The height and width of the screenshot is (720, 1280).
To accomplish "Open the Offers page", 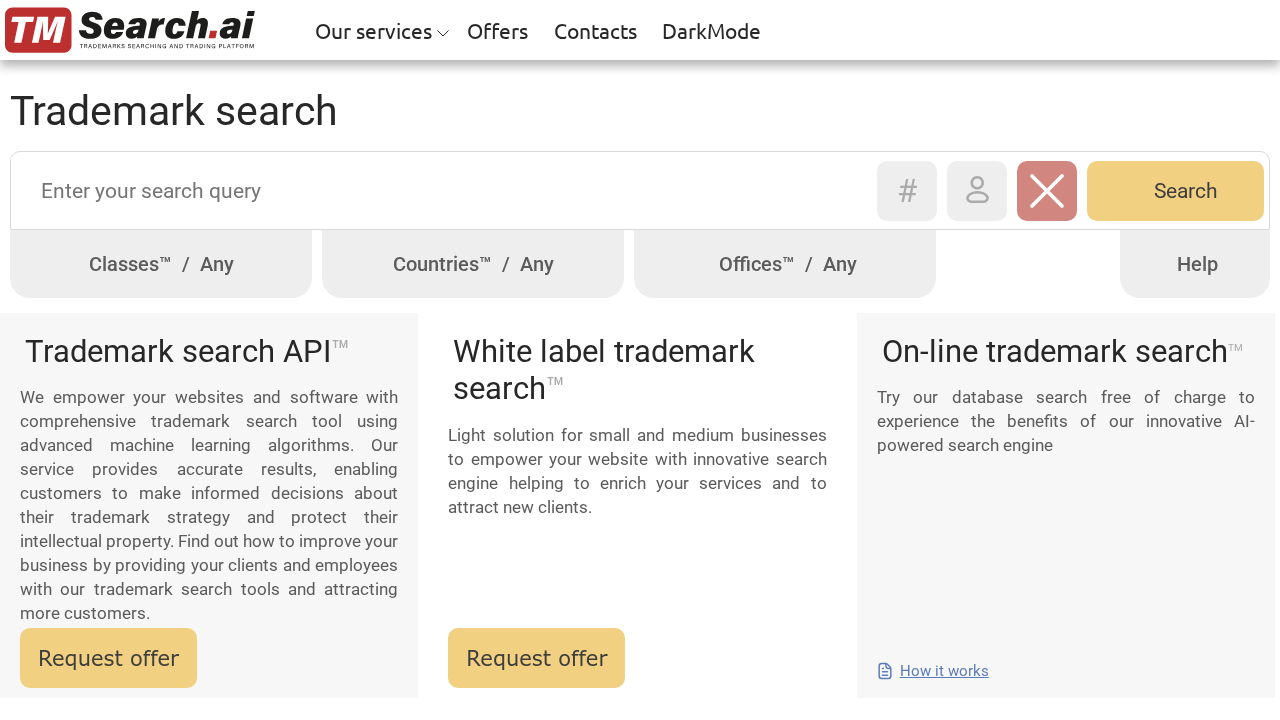I will pyautogui.click(x=497, y=29).
